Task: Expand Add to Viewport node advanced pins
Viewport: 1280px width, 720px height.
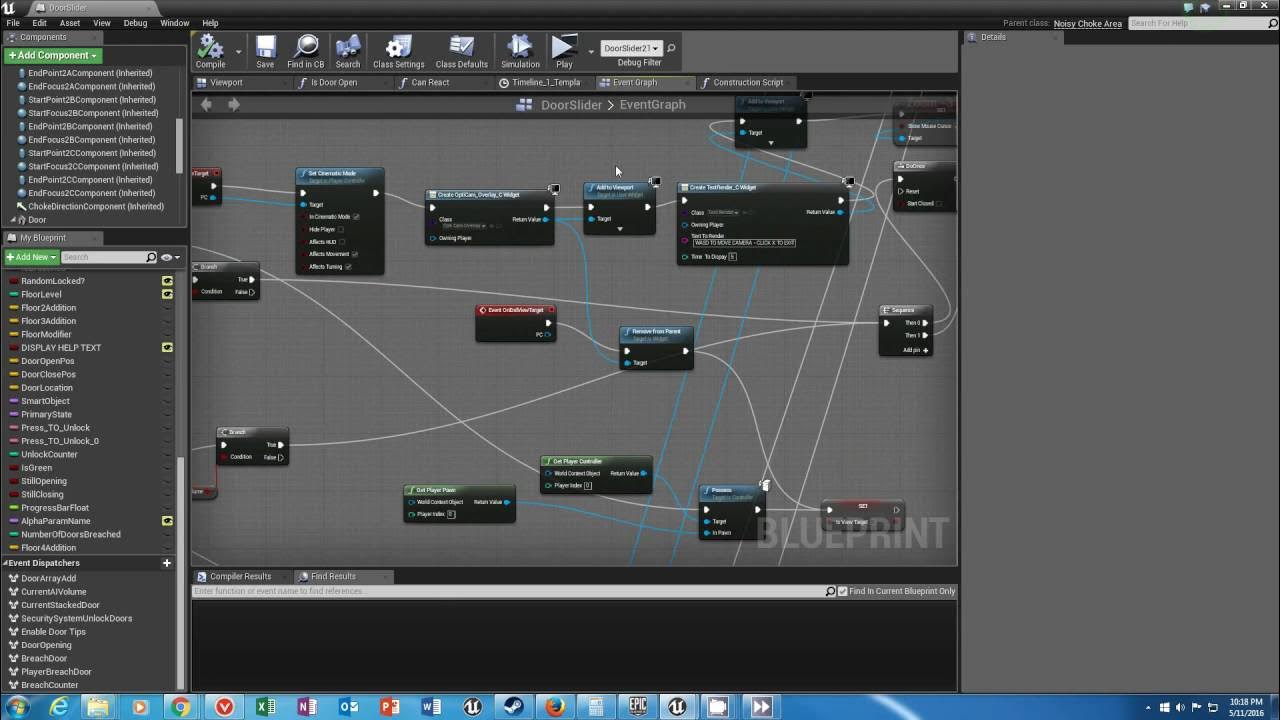Action: (x=619, y=229)
